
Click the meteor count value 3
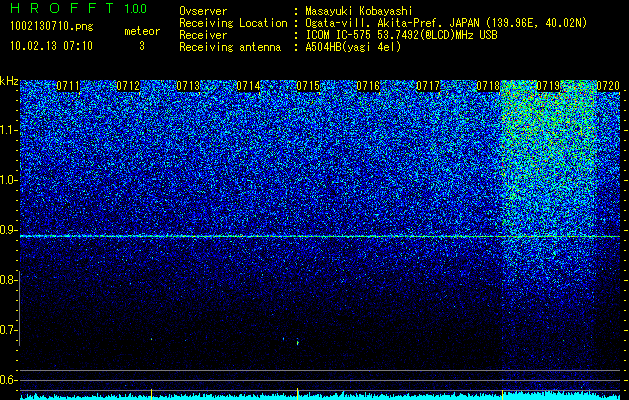tap(142, 46)
